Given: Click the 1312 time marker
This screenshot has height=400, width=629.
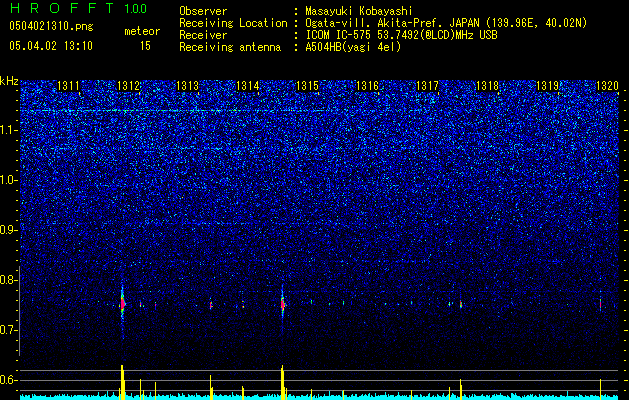Looking at the screenshot, I should [x=128, y=86].
